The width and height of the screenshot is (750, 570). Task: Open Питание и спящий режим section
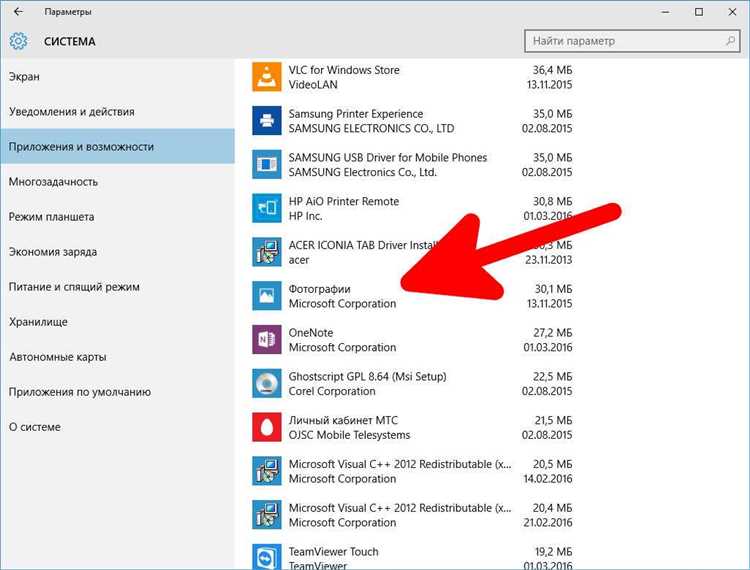[x=117, y=286]
